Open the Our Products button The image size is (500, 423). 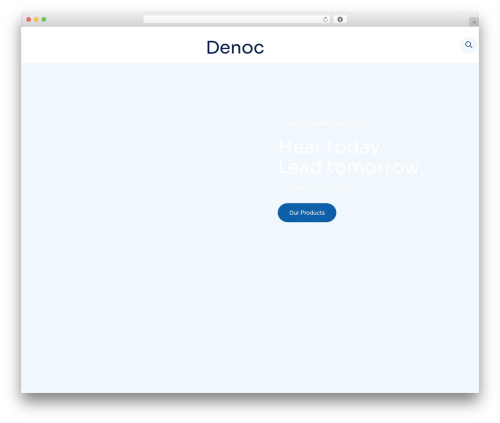tap(307, 212)
